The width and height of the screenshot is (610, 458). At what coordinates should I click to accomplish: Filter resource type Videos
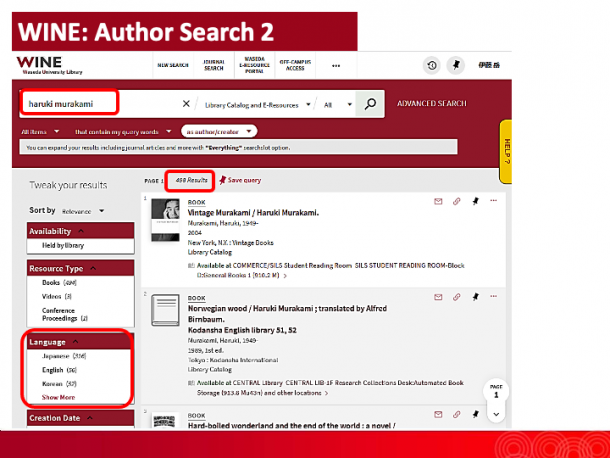pyautogui.click(x=57, y=297)
